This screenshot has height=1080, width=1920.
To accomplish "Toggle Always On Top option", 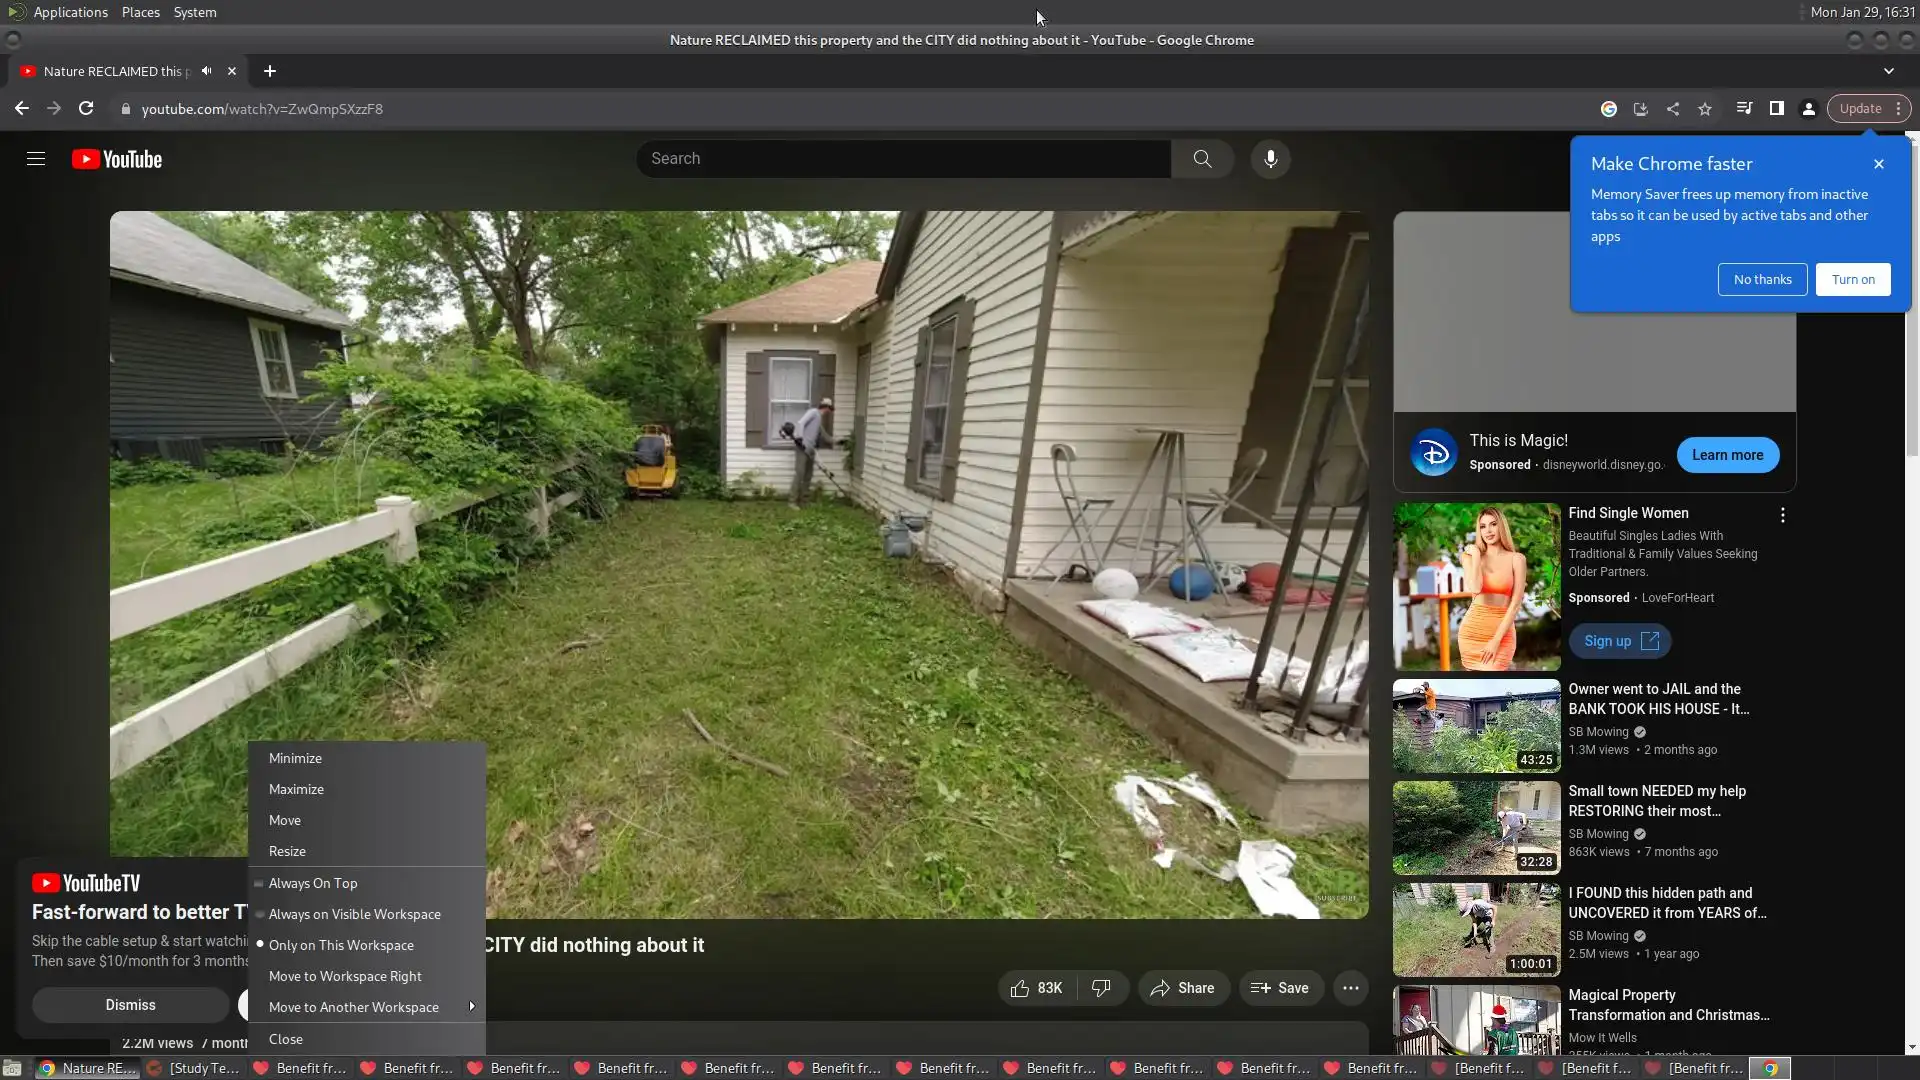I will [313, 883].
